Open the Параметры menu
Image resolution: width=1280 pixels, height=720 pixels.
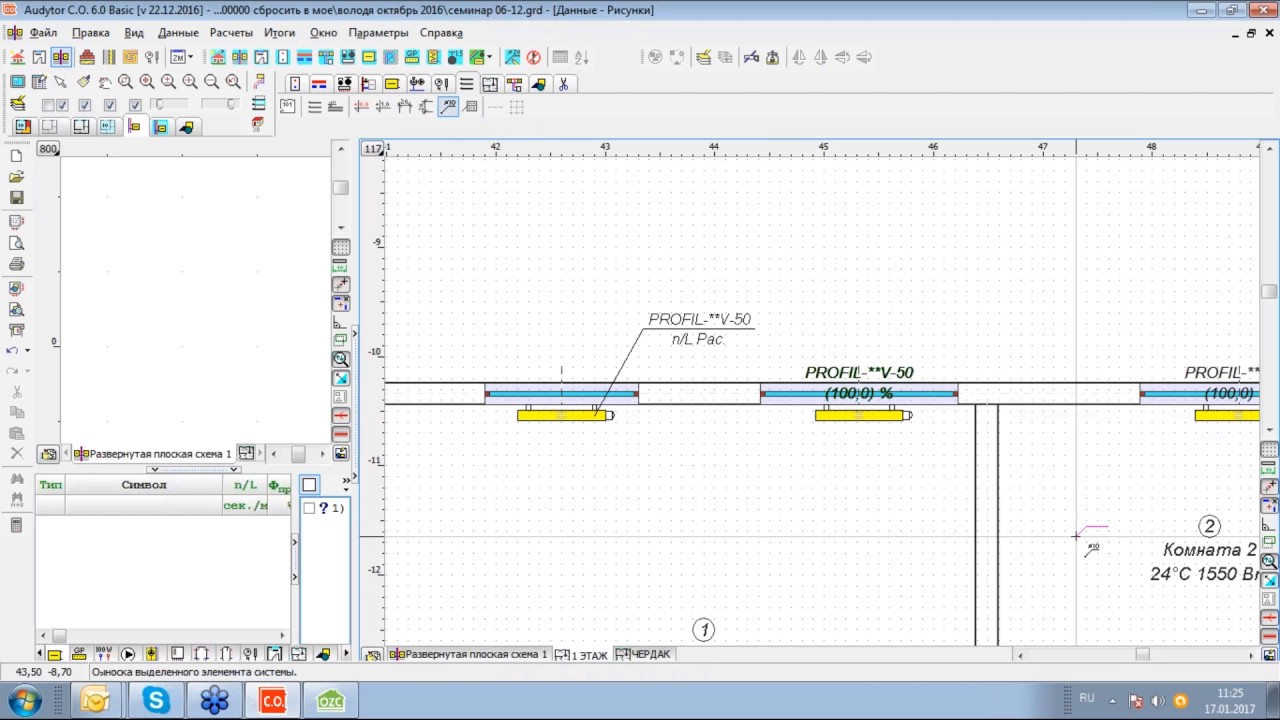click(x=378, y=33)
